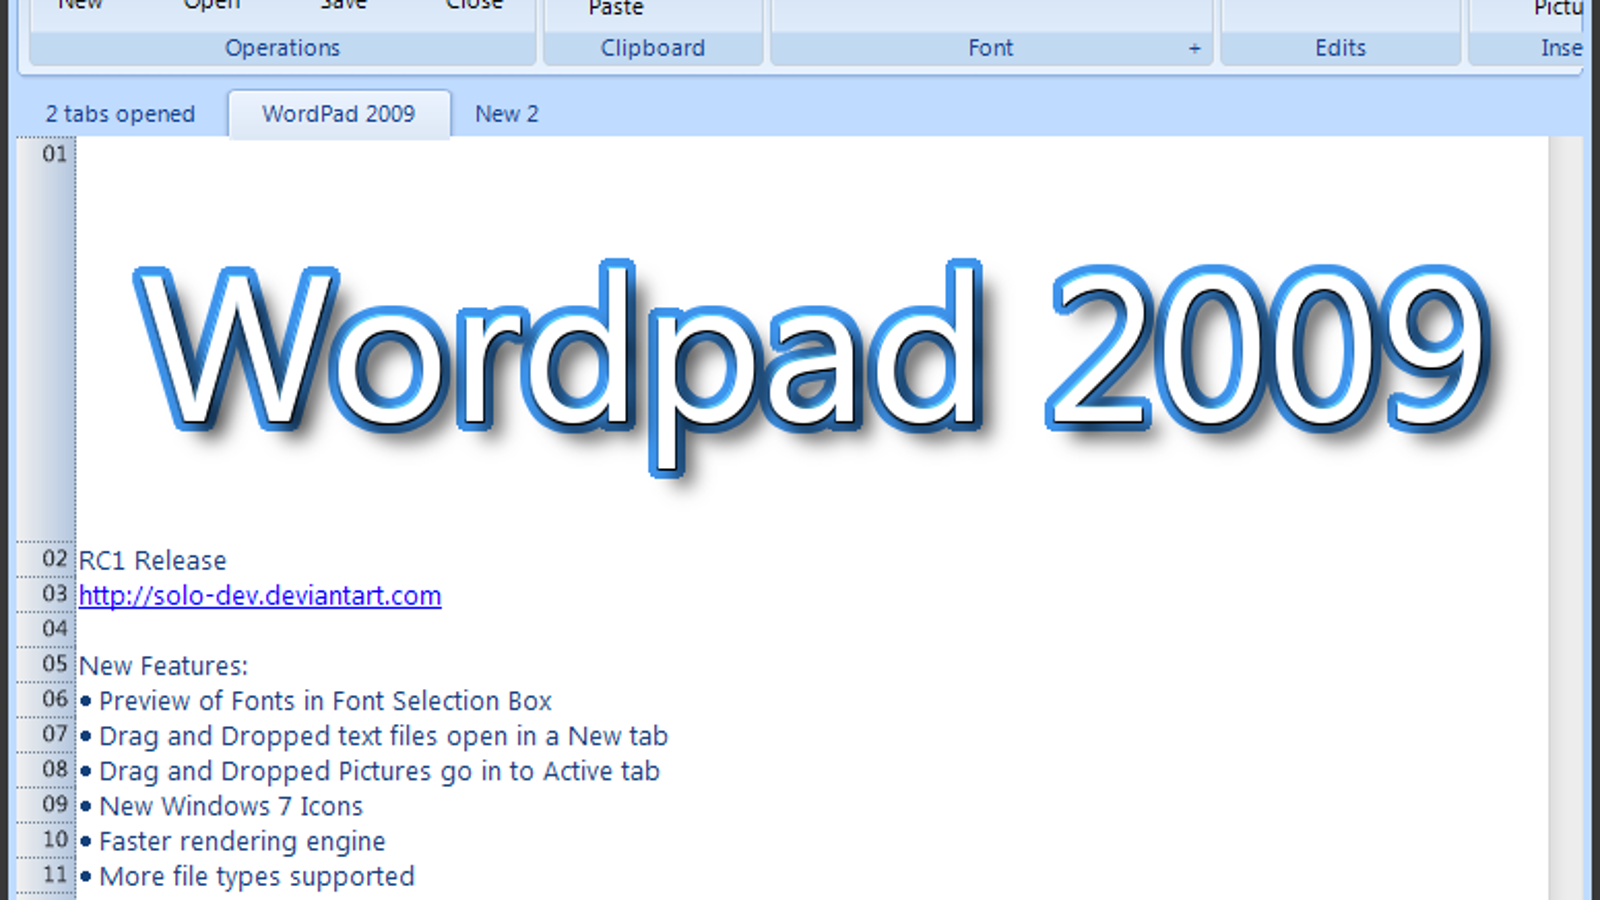The image size is (1600, 900).
Task: Click the Edits ribbon group label
Action: 1340,48
